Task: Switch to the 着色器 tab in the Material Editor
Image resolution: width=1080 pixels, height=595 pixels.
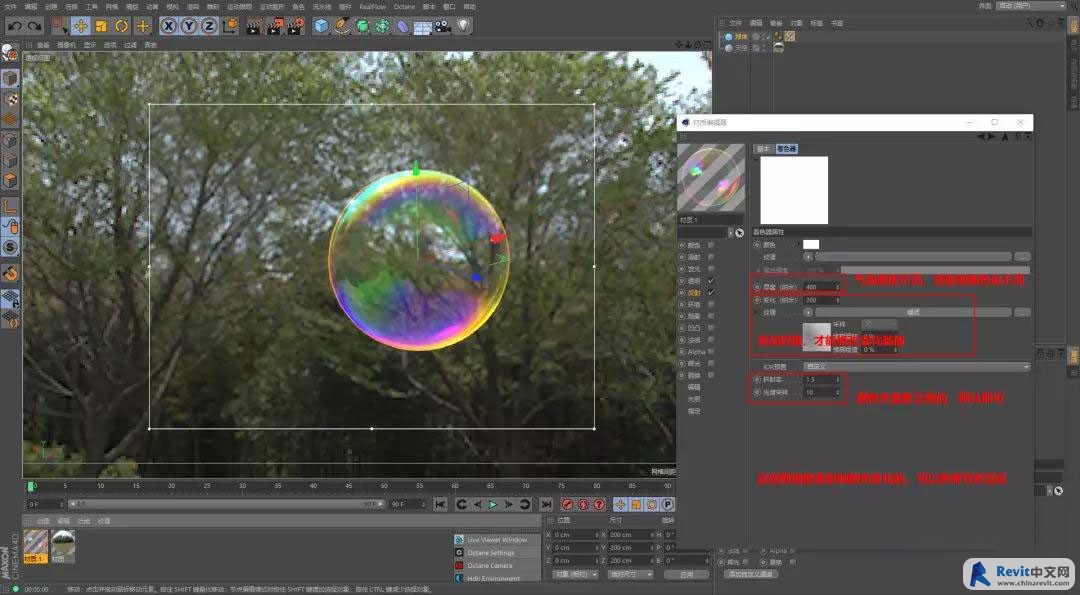Action: (x=787, y=149)
